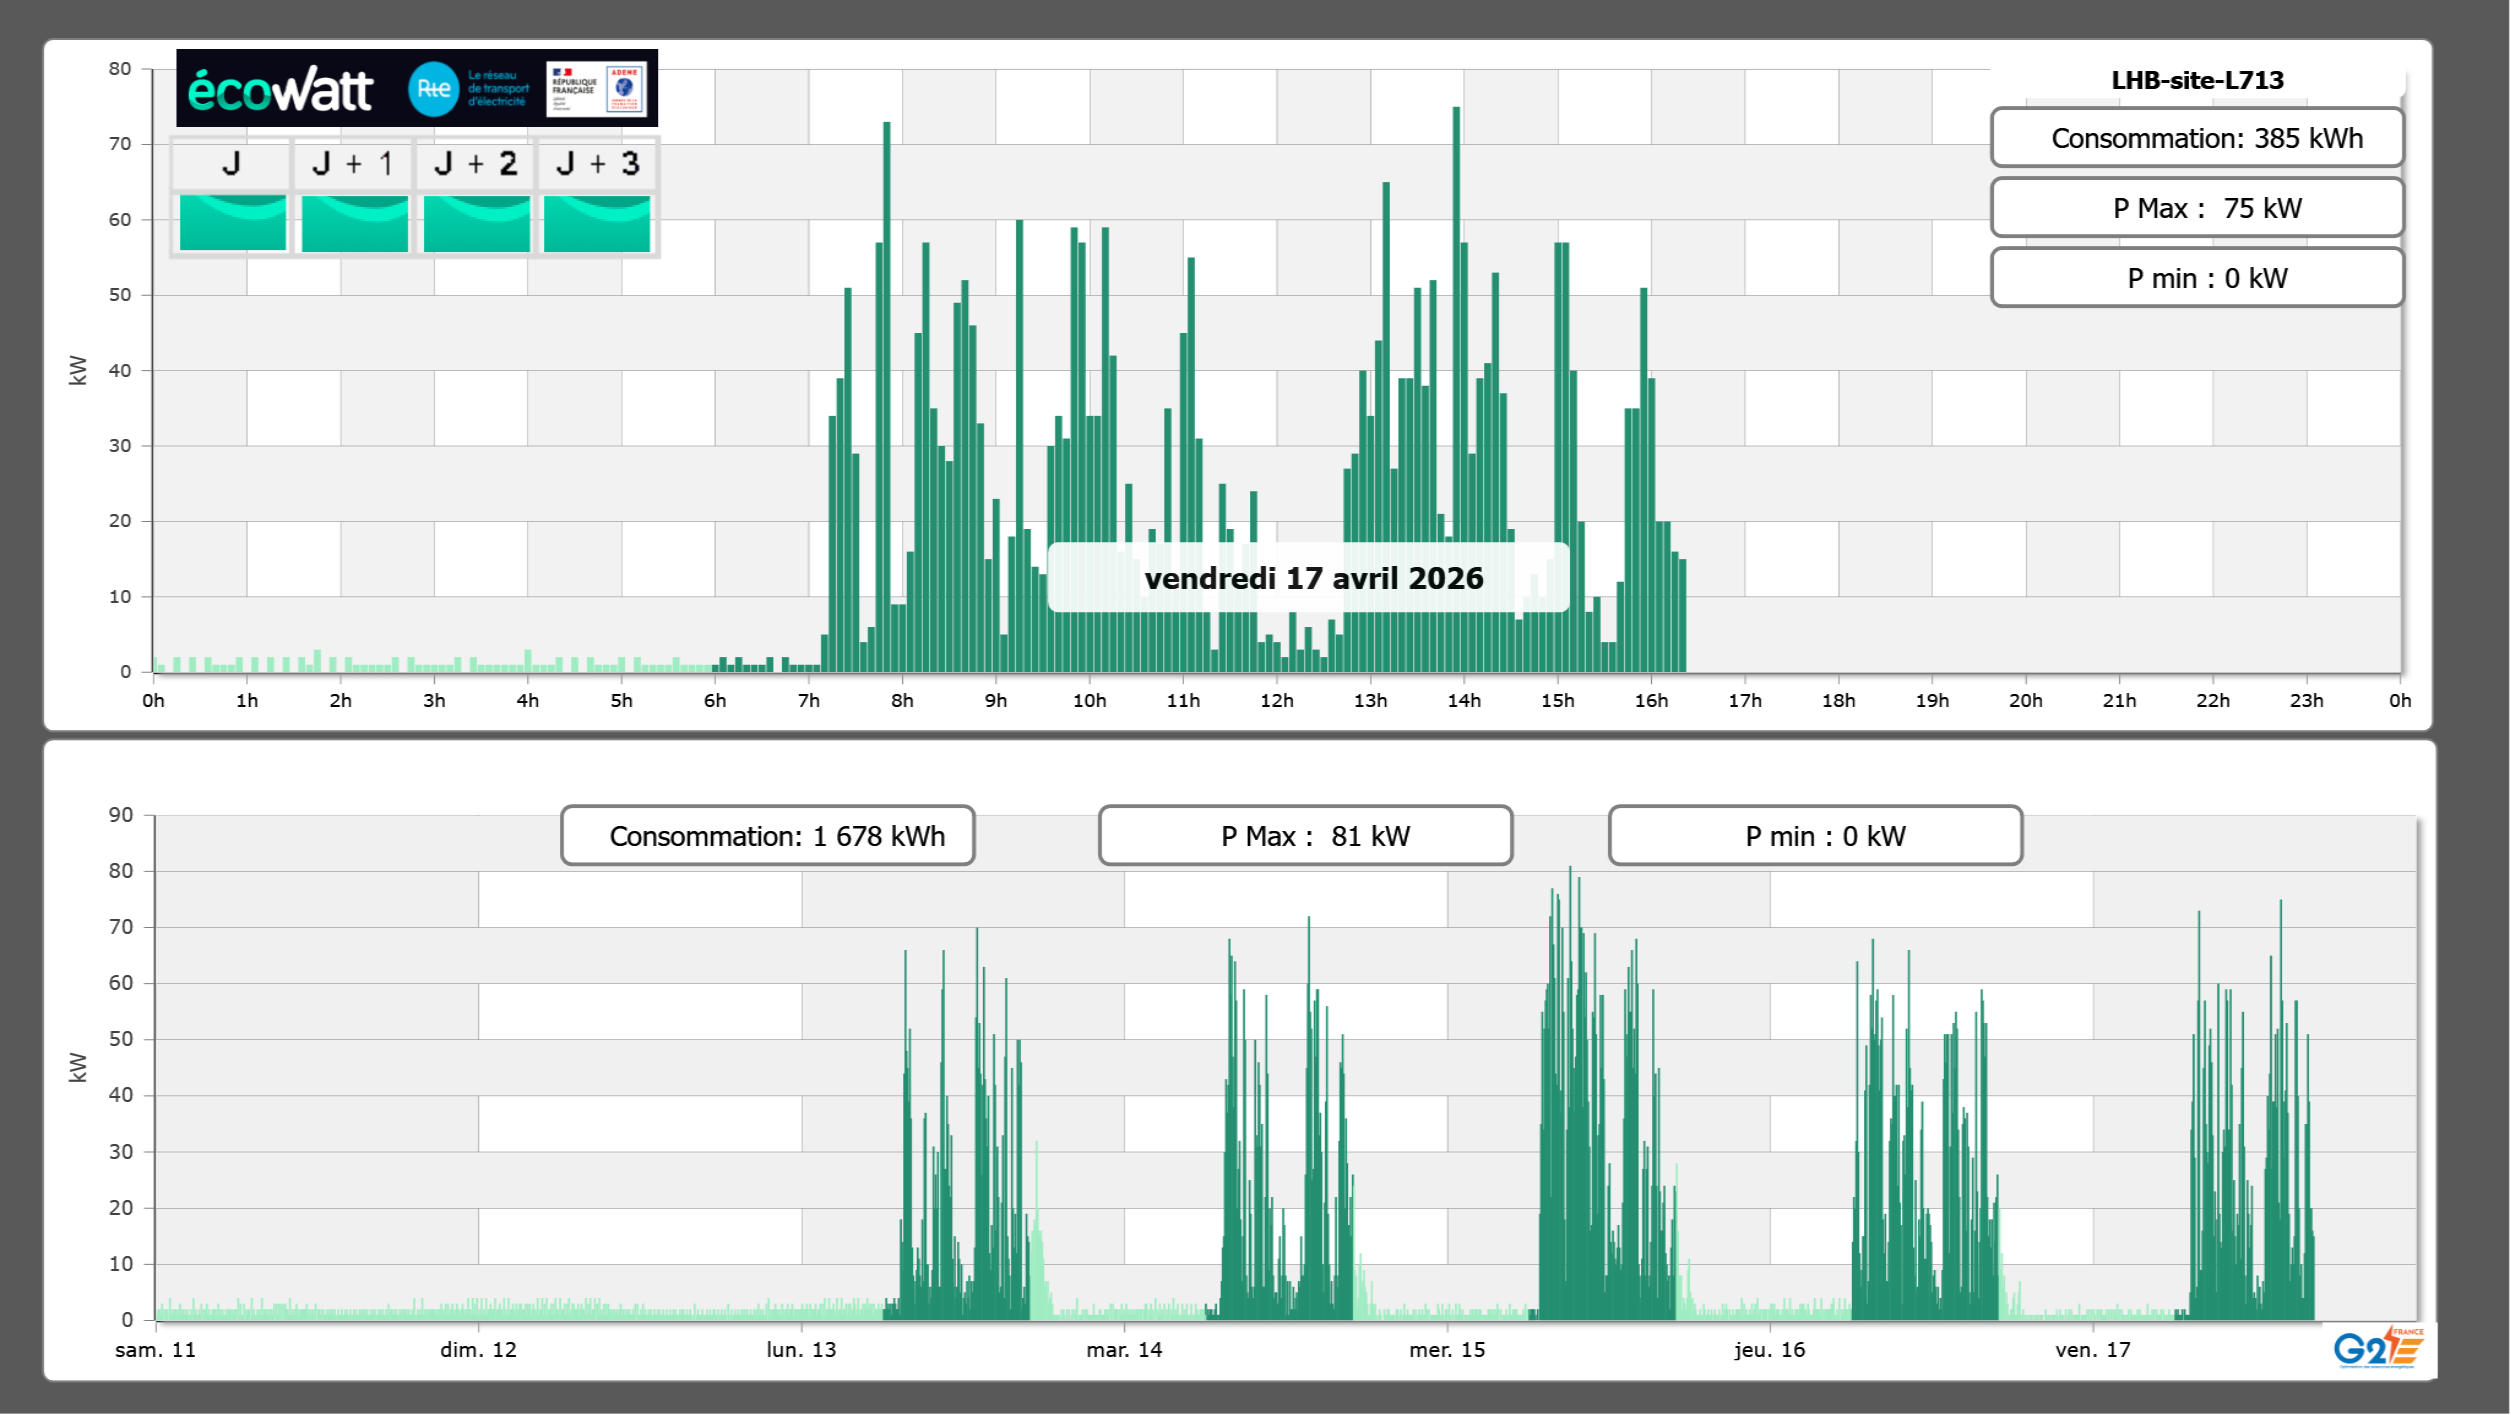Click the Consommation: 385 kWh box
The height and width of the screenshot is (1415, 2511).
click(x=2196, y=138)
